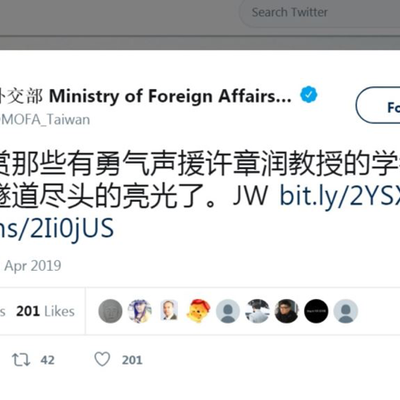Open the anime girl liker avatar
The image size is (400, 400).
140,311
